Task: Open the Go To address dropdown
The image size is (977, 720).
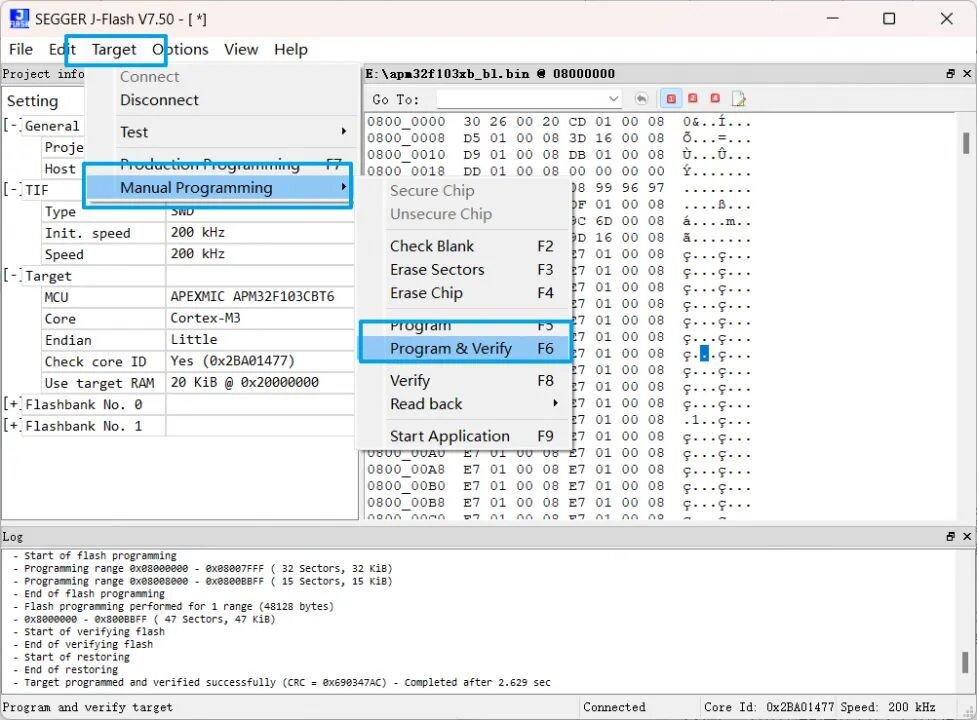Action: click(x=614, y=98)
